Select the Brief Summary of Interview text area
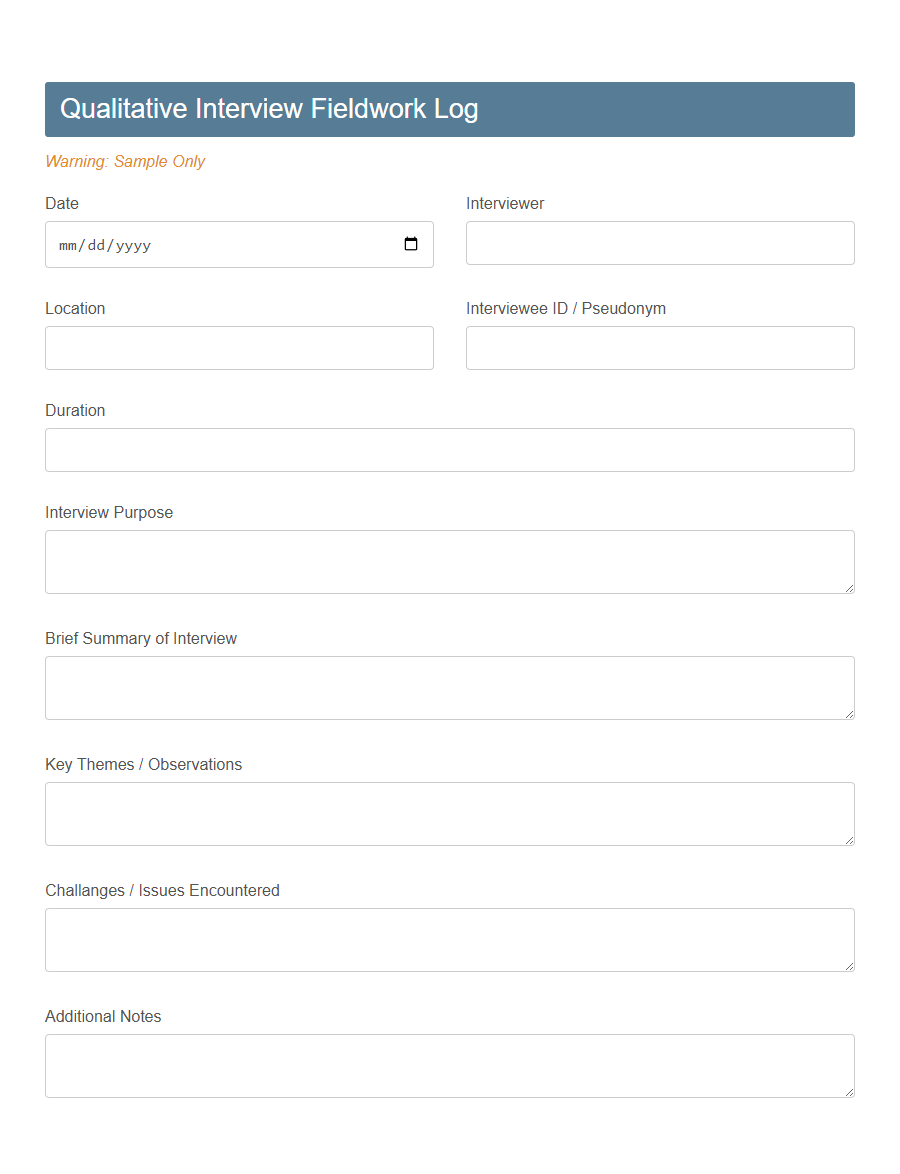The width and height of the screenshot is (900, 1174). (x=449, y=687)
